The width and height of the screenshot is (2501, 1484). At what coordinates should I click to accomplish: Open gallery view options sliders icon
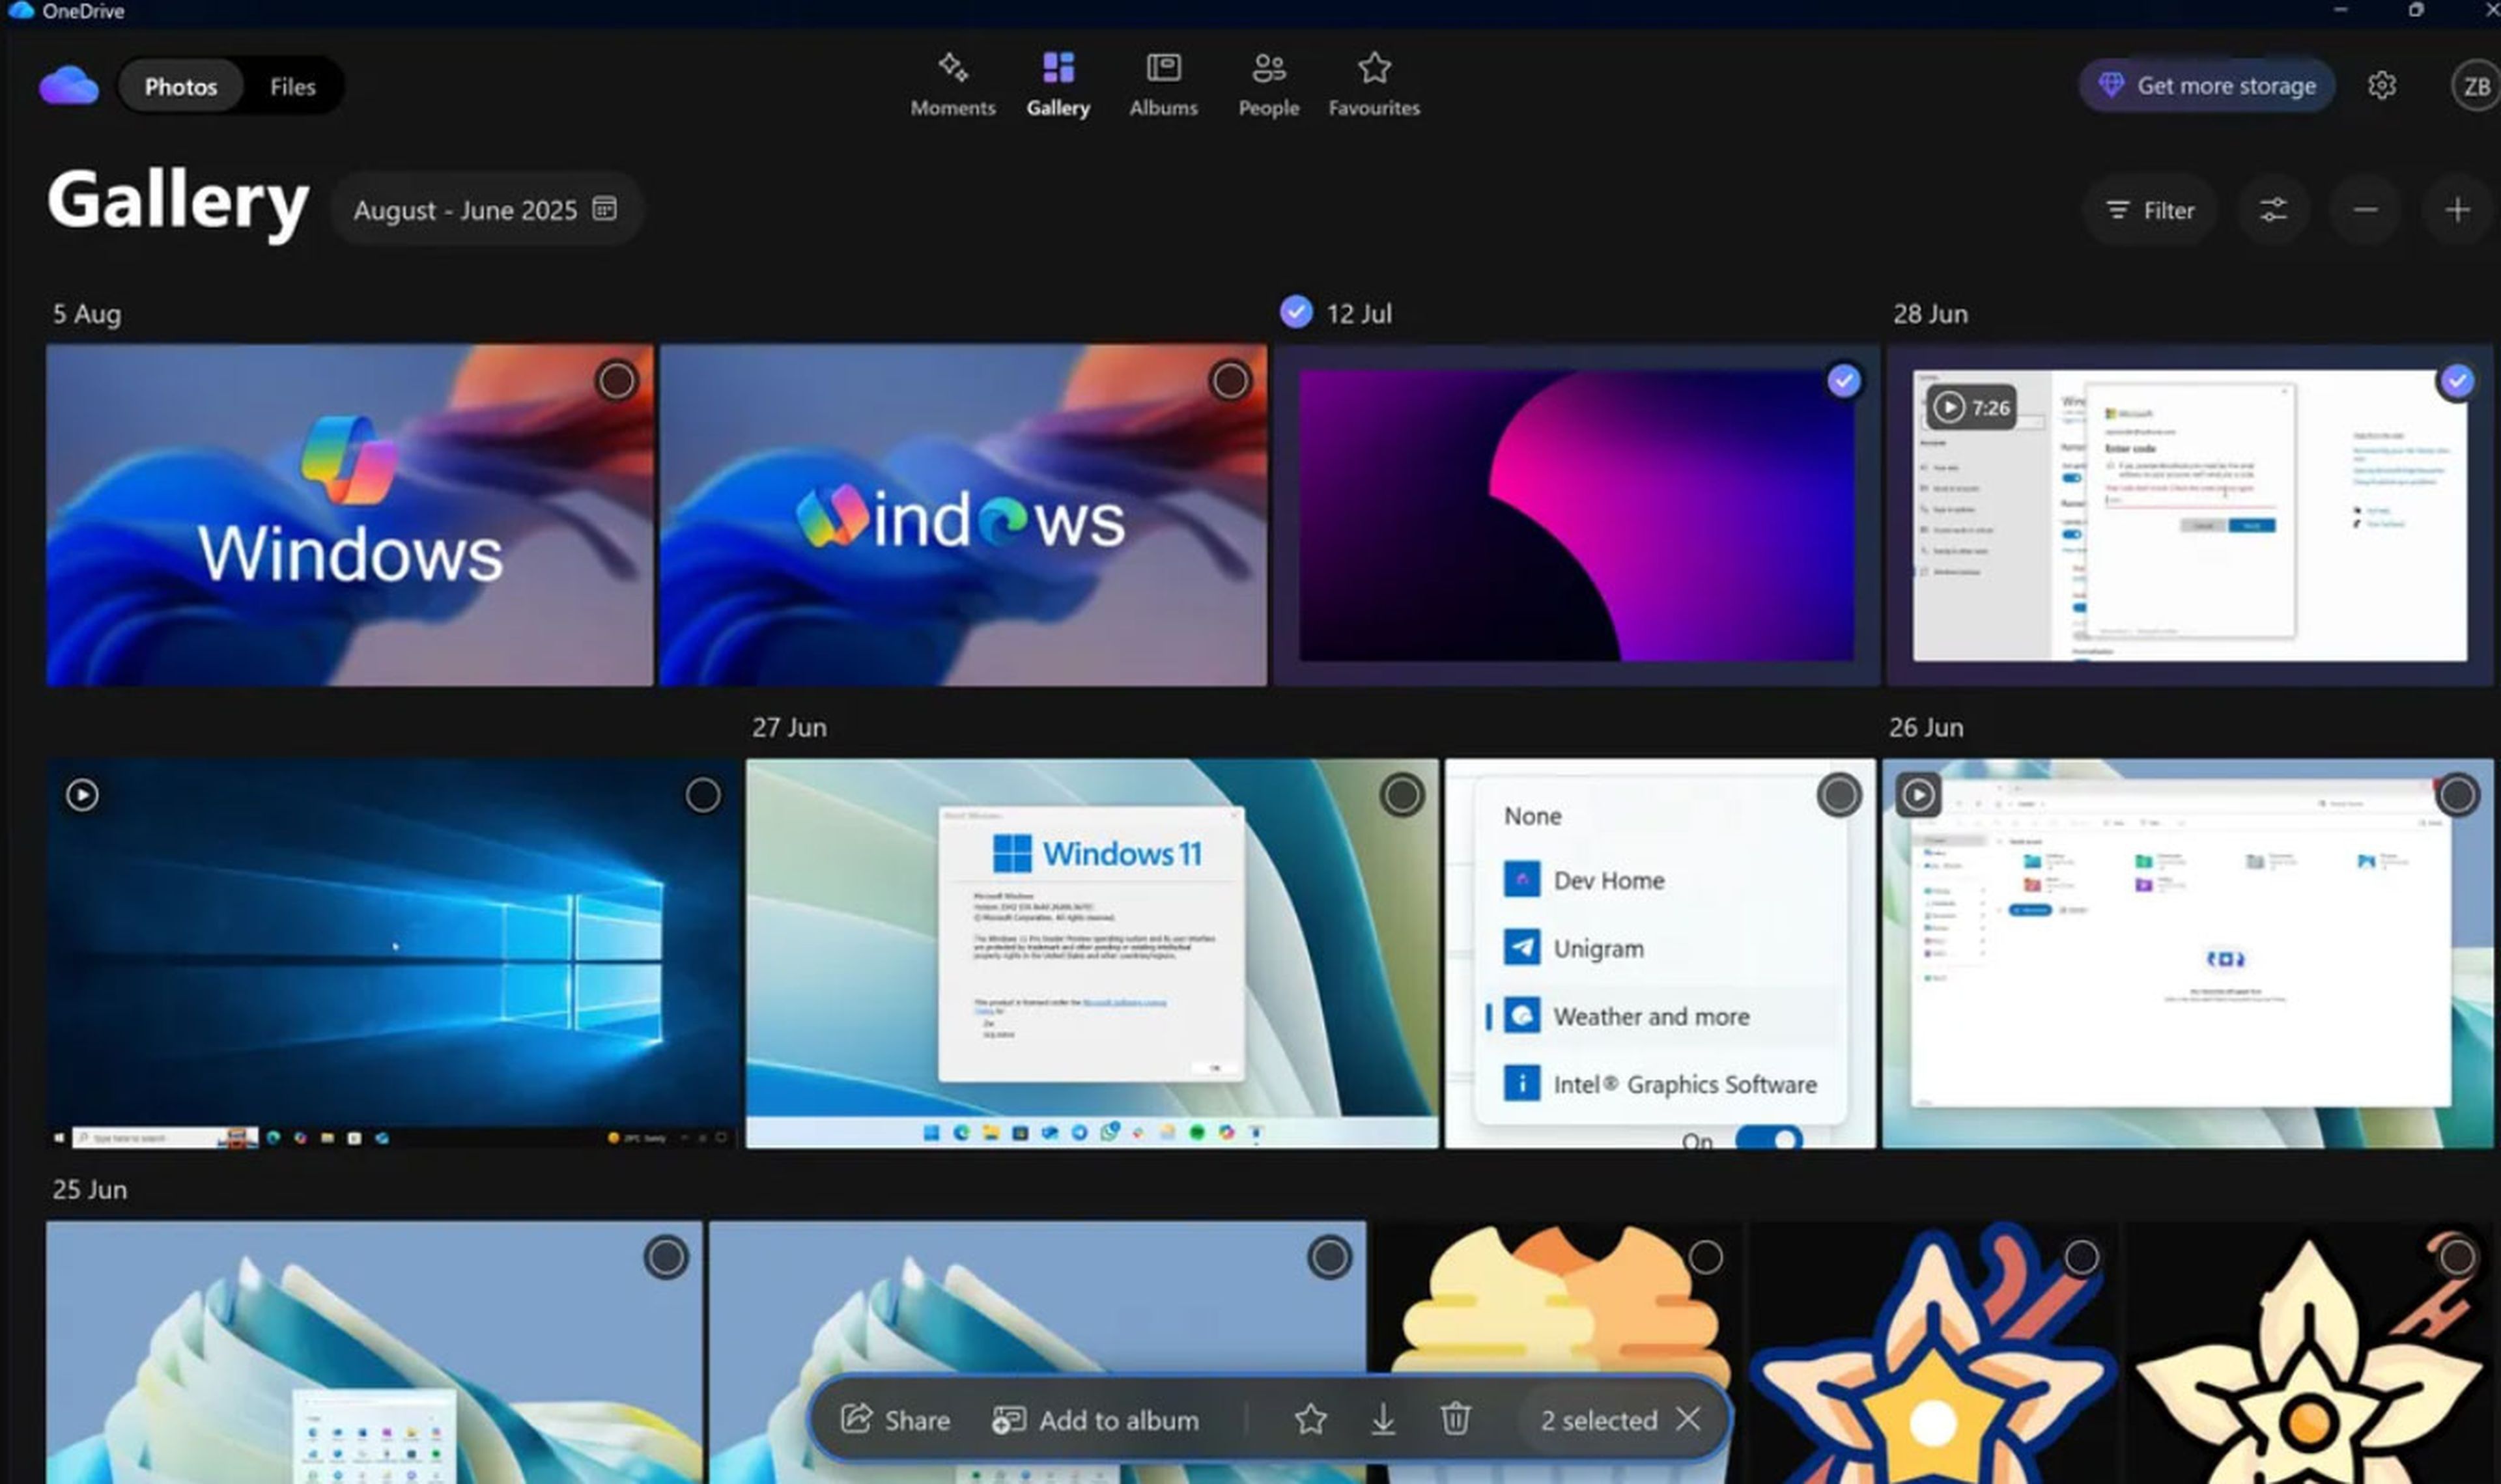pos(2273,210)
